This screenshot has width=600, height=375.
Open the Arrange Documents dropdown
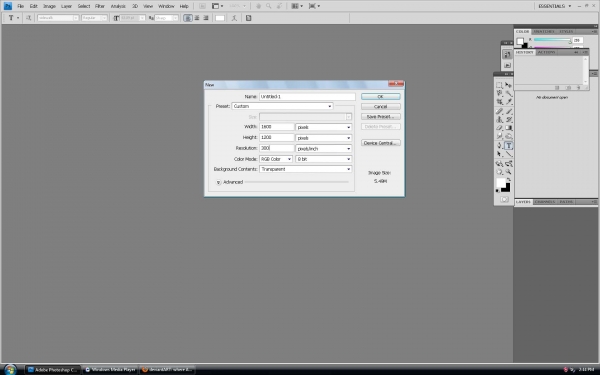pyautogui.click(x=297, y=6)
